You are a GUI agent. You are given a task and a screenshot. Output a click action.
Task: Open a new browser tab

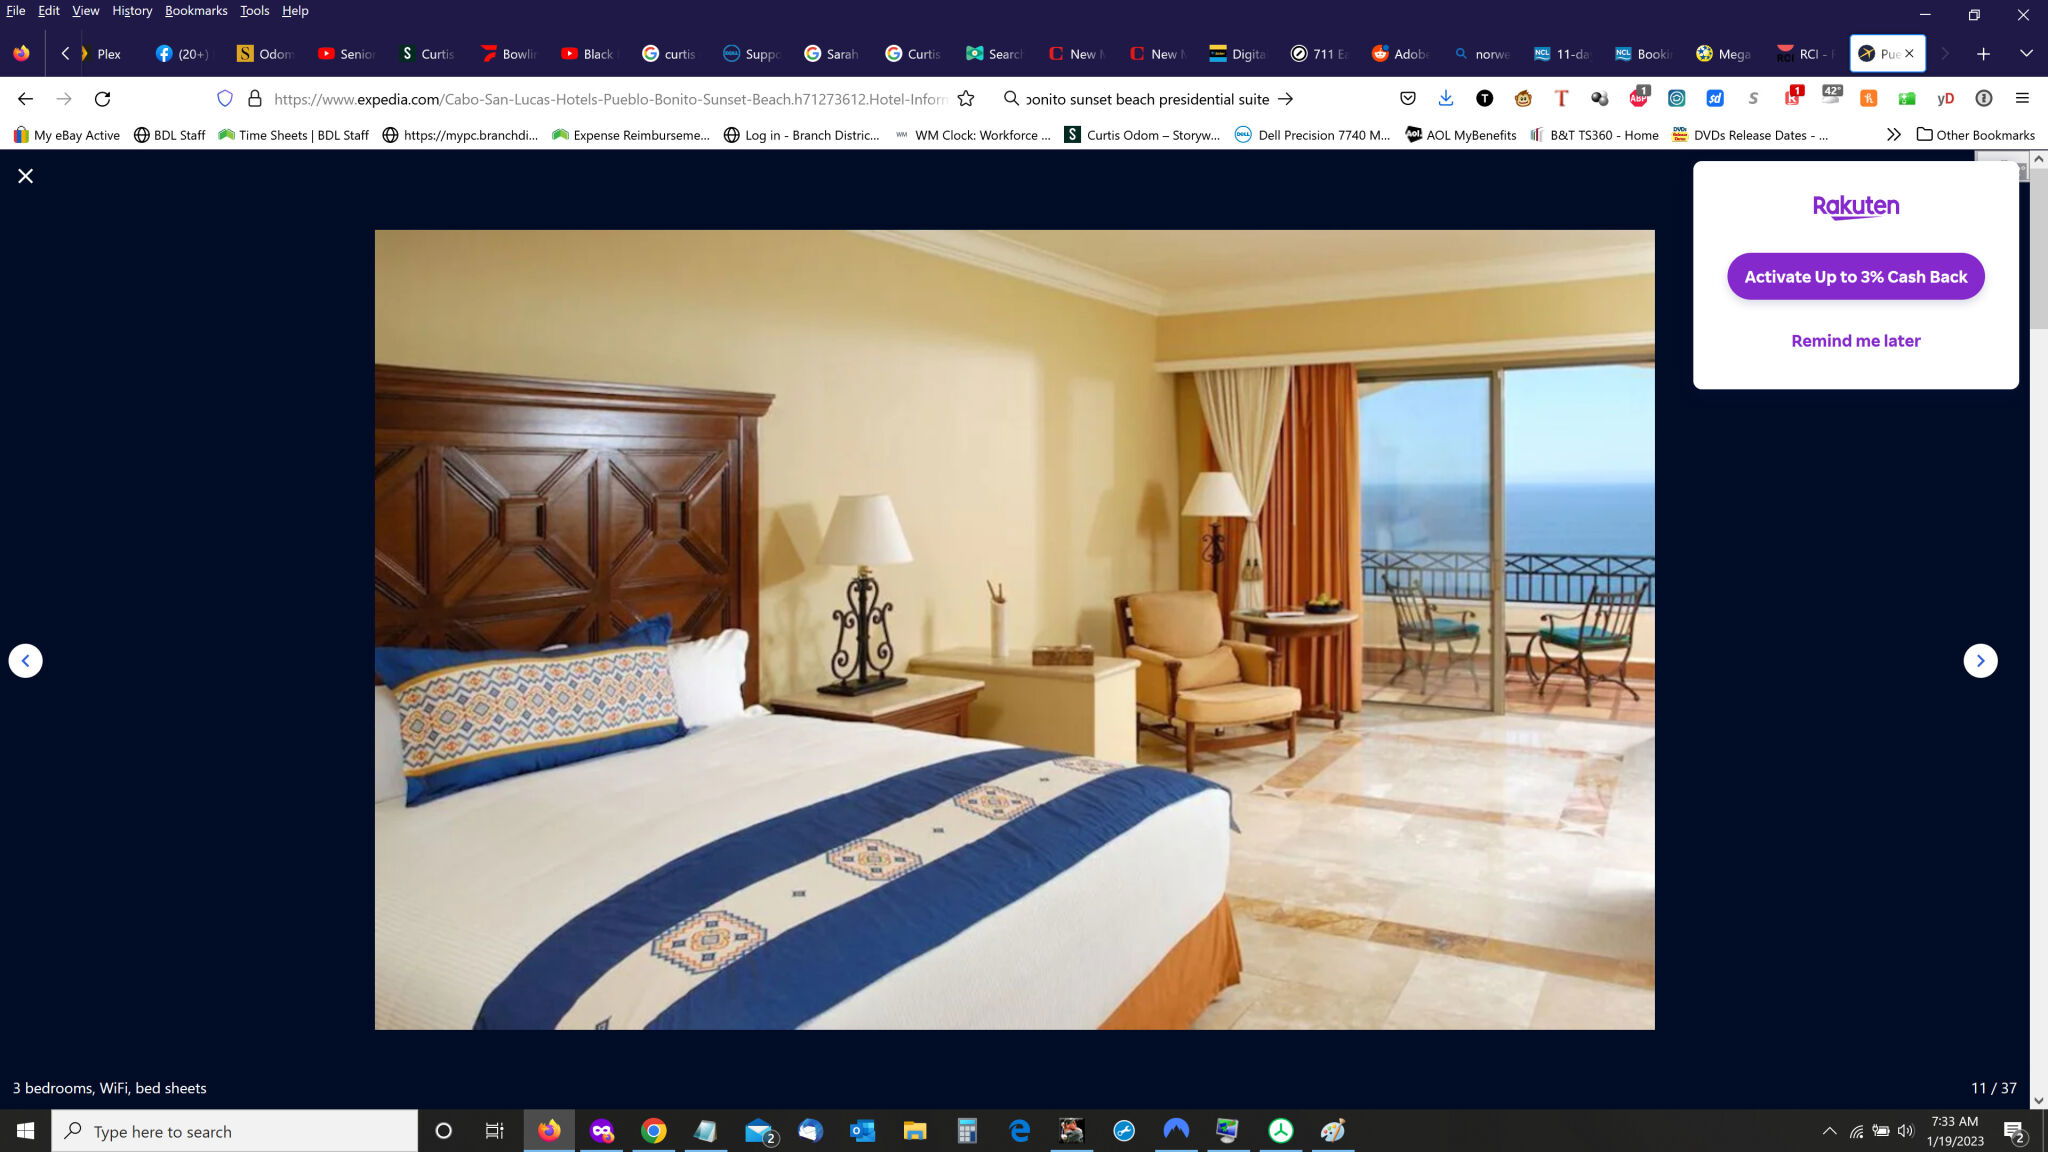pos(1984,54)
